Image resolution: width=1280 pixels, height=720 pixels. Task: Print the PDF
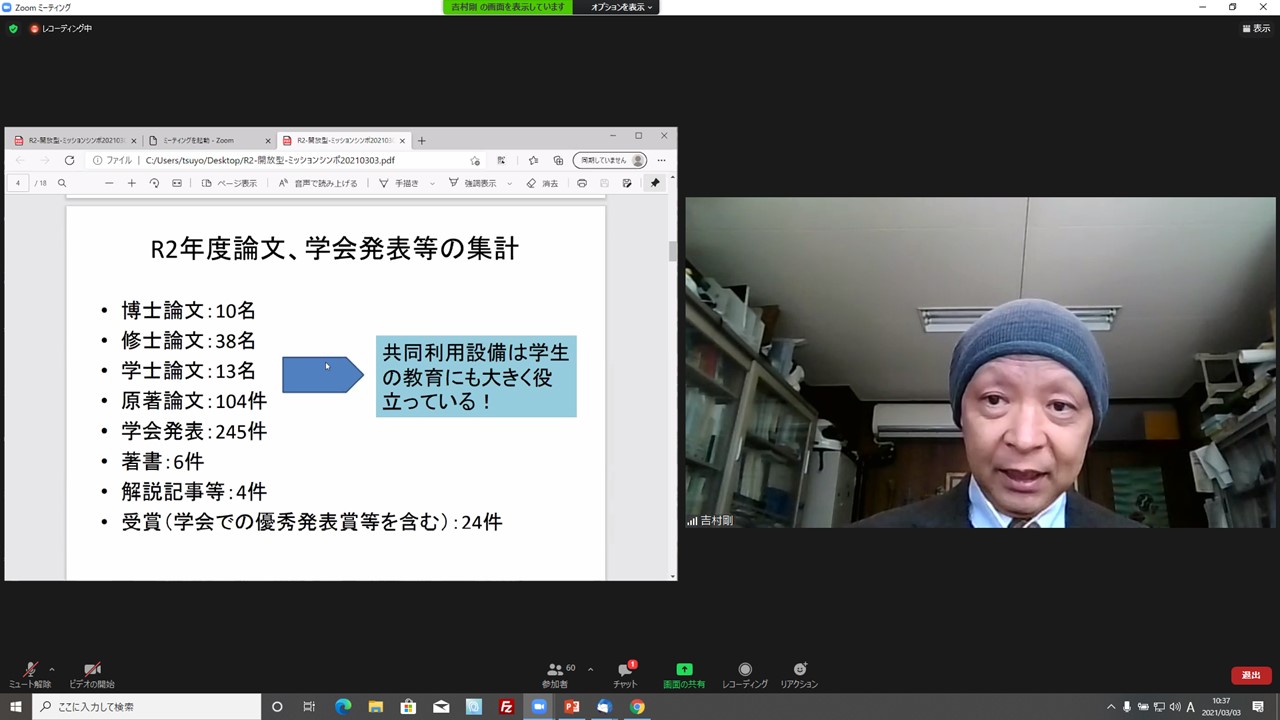(582, 183)
